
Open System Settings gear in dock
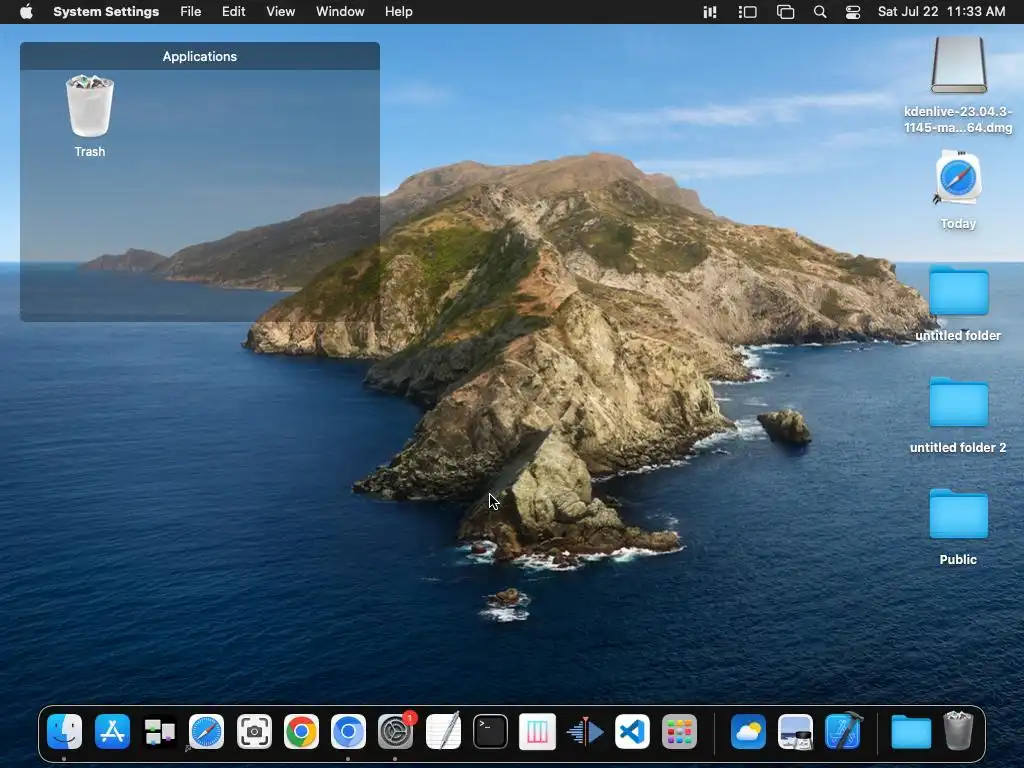point(396,732)
